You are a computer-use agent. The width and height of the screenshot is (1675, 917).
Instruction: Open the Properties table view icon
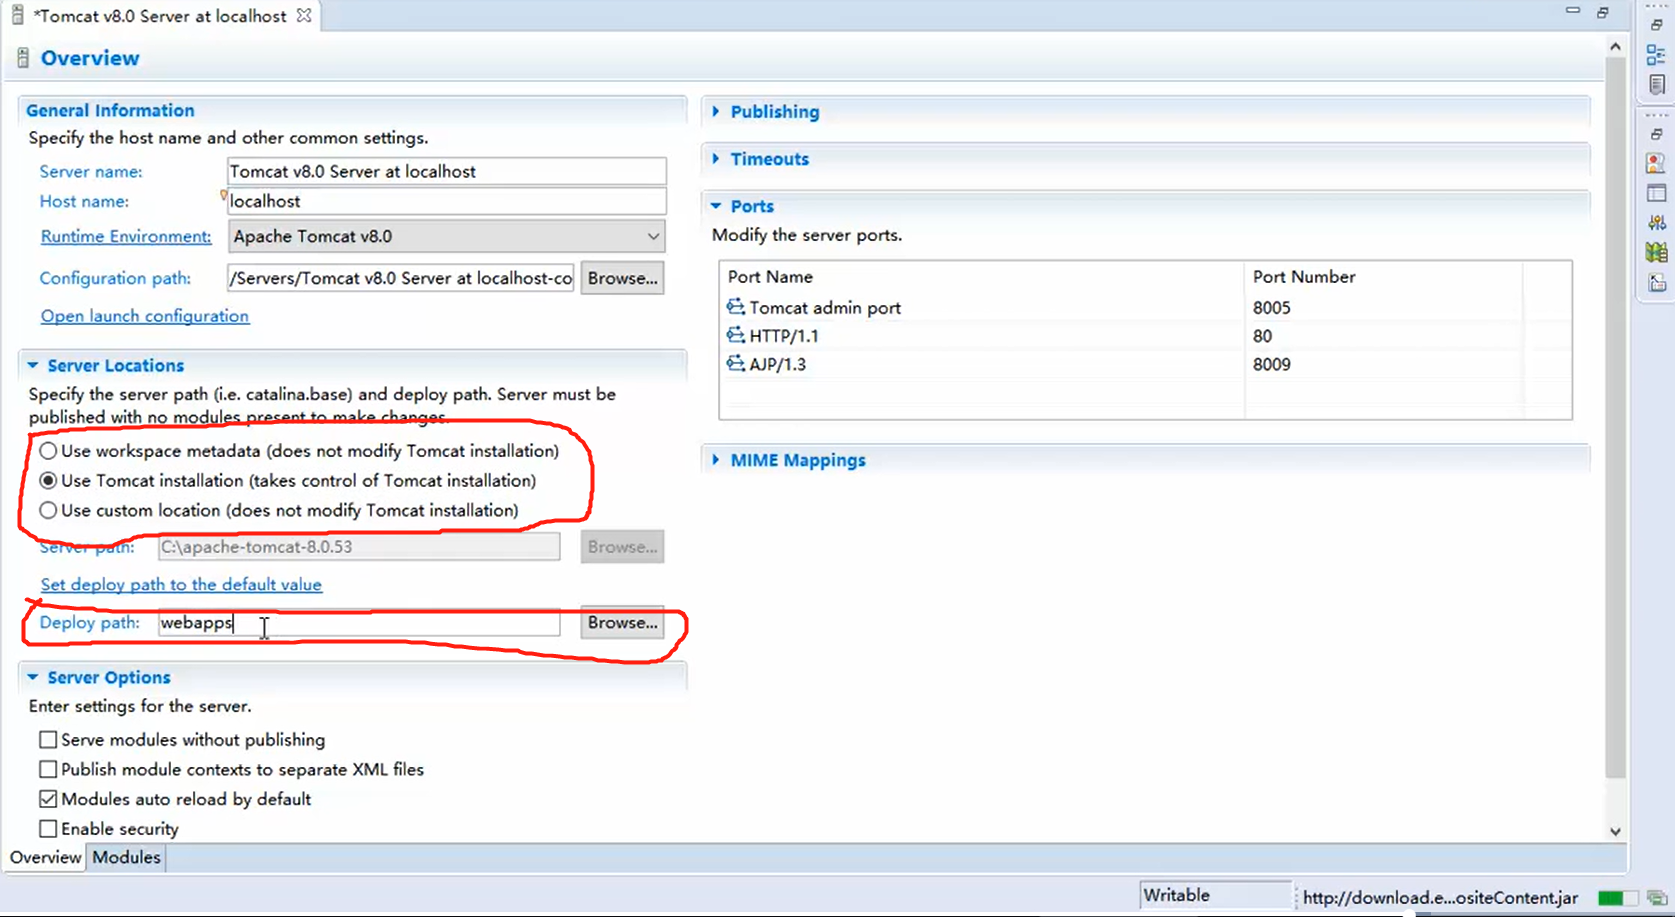point(1656,193)
